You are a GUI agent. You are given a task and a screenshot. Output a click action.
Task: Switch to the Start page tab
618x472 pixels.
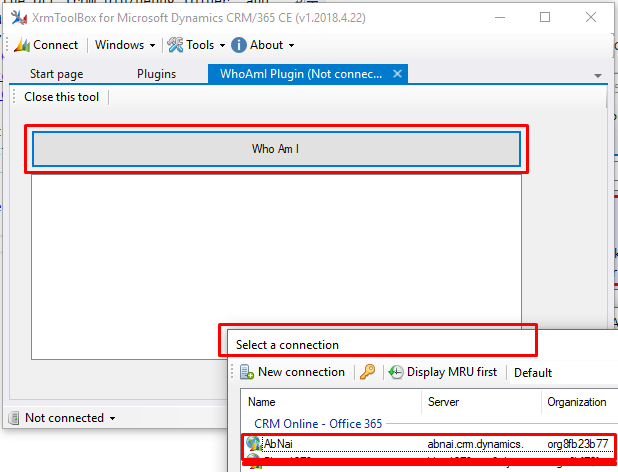pos(57,74)
